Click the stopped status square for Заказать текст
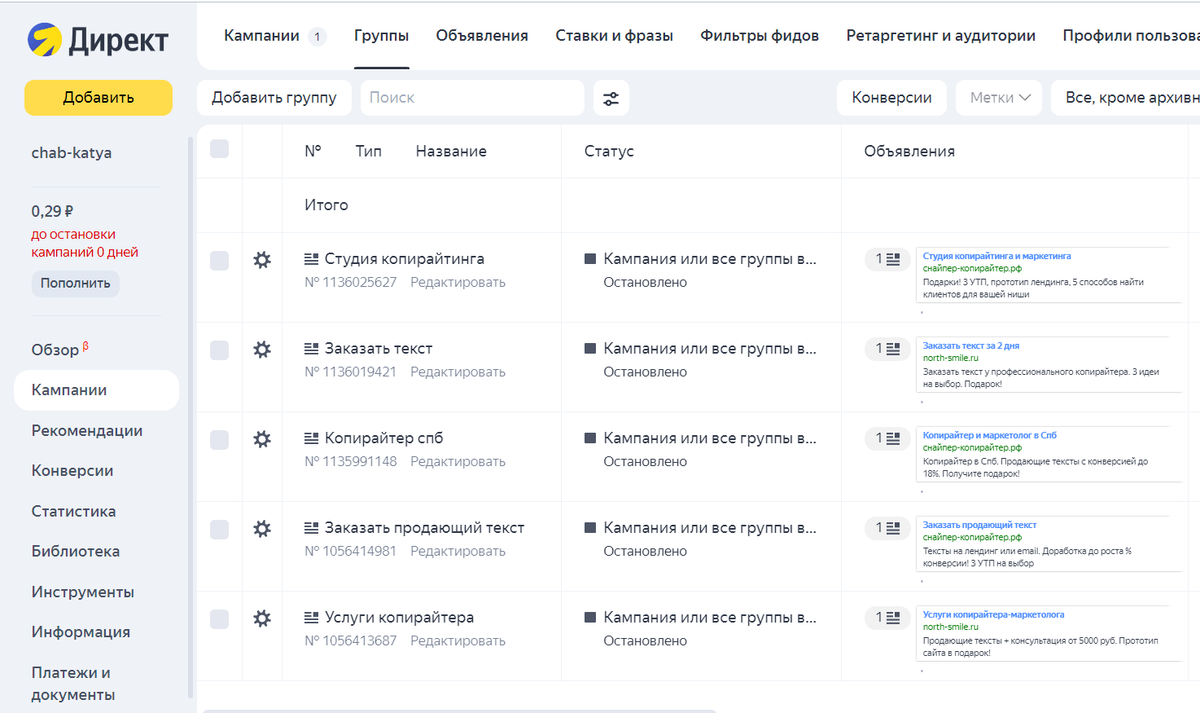1200x713 pixels. click(x=590, y=348)
